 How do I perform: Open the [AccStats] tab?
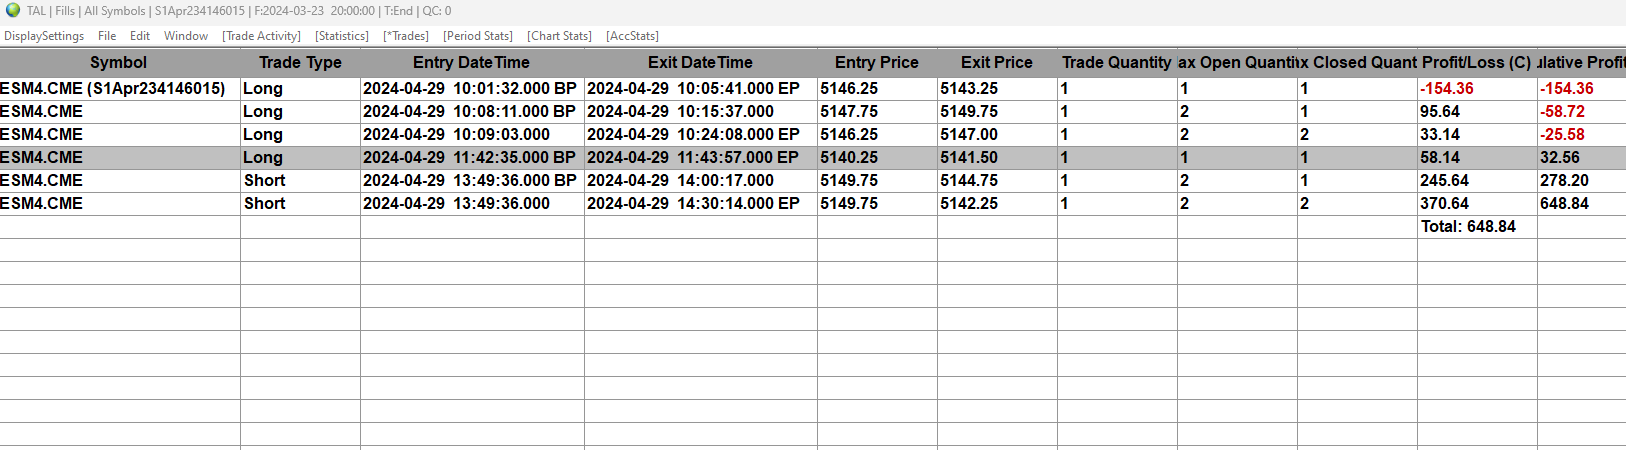(x=632, y=36)
